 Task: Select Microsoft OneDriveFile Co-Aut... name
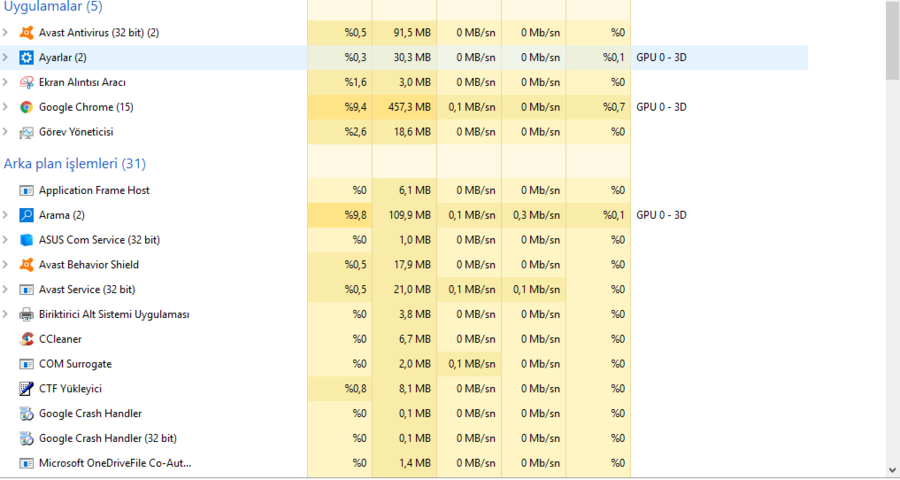tap(115, 463)
